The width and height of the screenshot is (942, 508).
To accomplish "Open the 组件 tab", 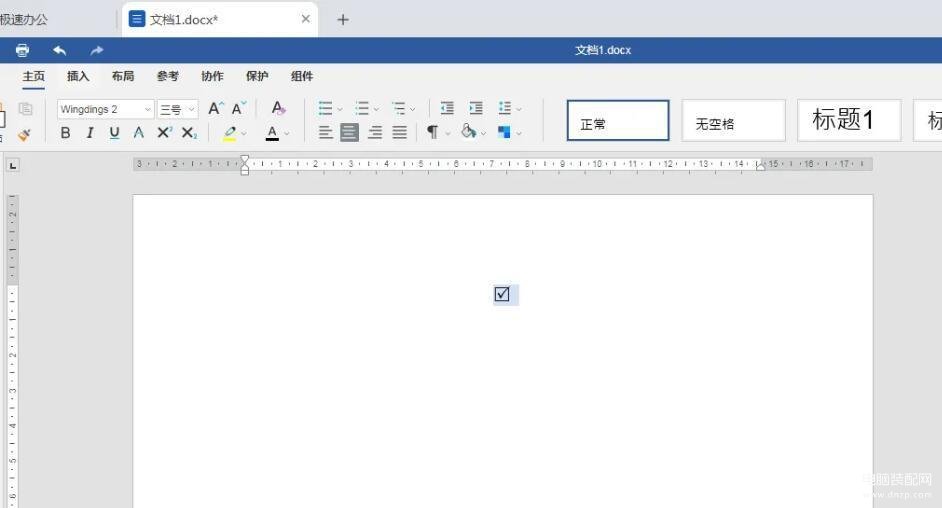I will pyautogui.click(x=302, y=76).
